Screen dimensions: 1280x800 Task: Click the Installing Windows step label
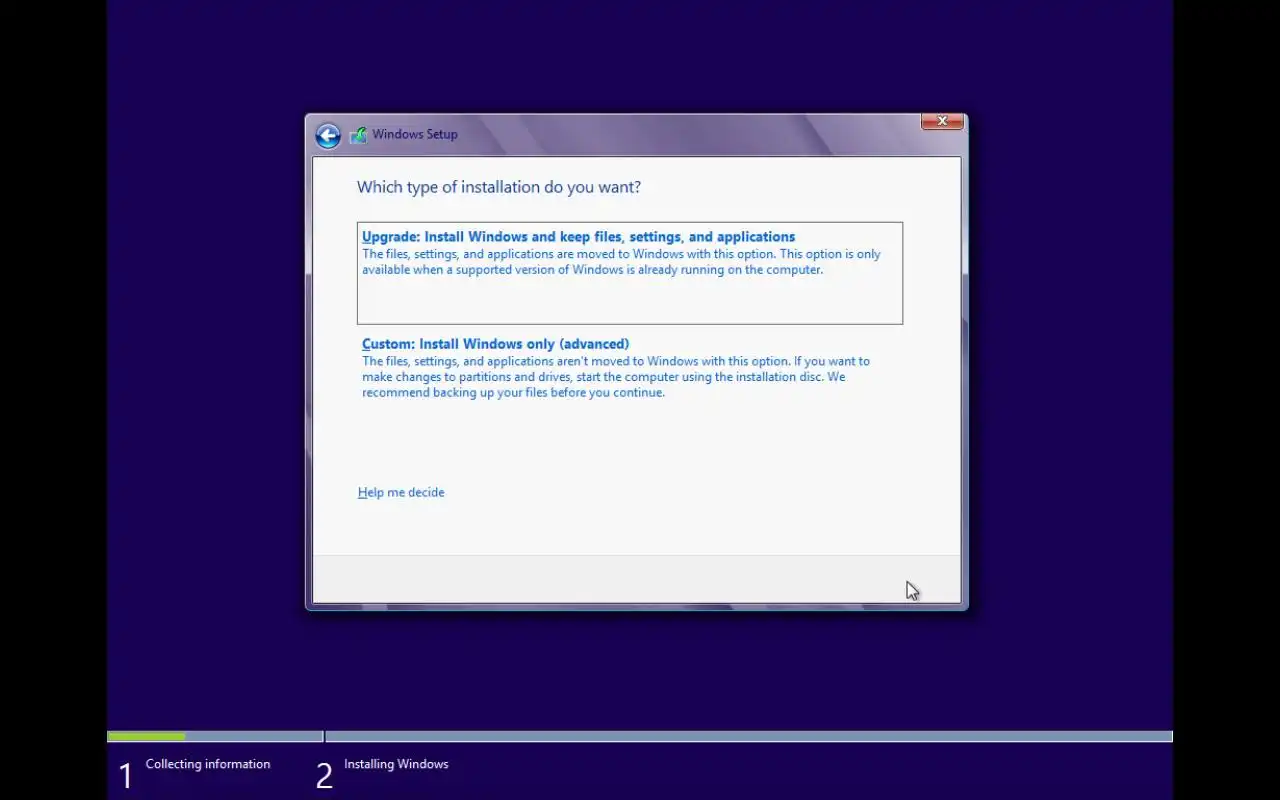coord(396,764)
